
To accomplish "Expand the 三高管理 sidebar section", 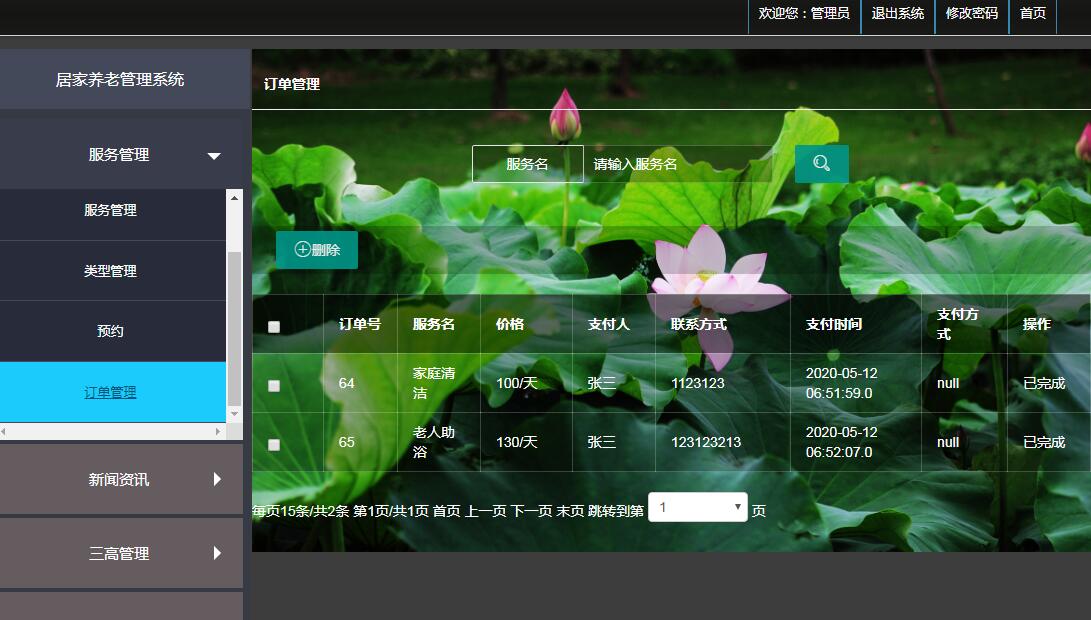I will (121, 553).
